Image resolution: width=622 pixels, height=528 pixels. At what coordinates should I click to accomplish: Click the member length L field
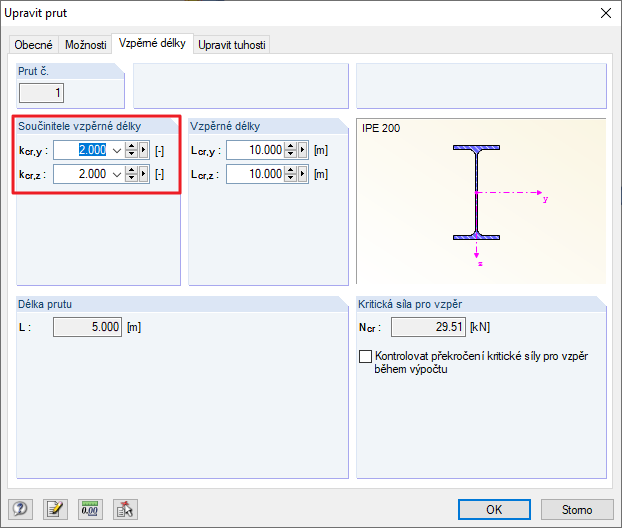pyautogui.click(x=87, y=327)
